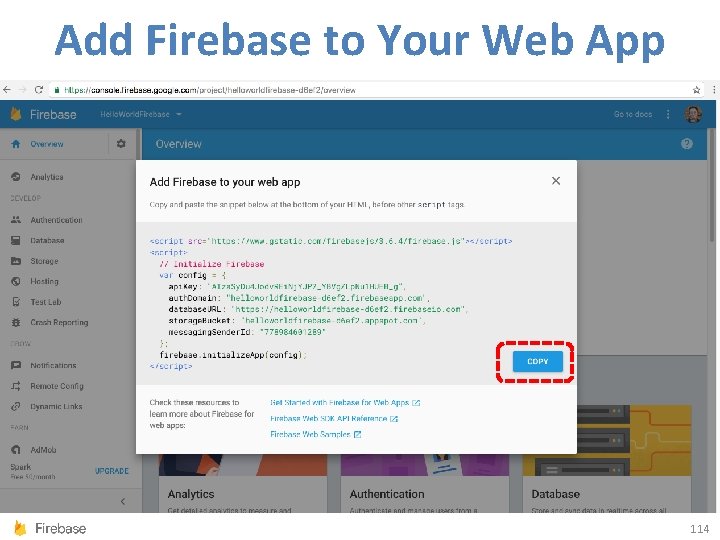The height and width of the screenshot is (540, 720).
Task: Click the browser forward arrow
Action: tap(22, 90)
